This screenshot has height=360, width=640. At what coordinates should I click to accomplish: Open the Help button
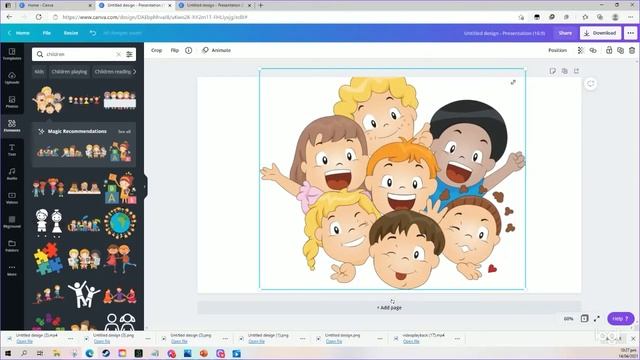point(620,318)
